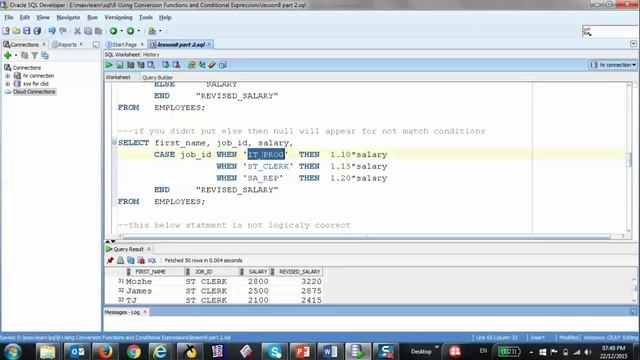Select the Worksheet tab below toolbar
640x360 pixels.
coord(118,77)
